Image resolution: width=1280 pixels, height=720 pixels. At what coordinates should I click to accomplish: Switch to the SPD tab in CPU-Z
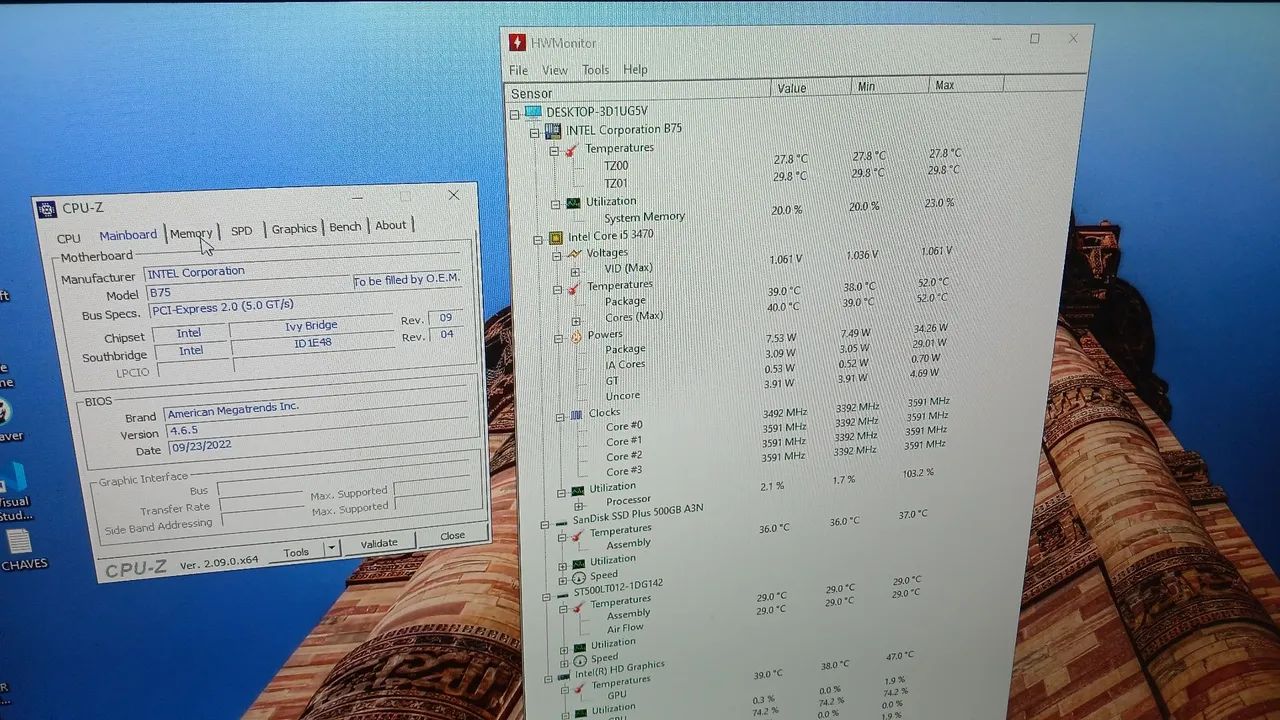(242, 230)
